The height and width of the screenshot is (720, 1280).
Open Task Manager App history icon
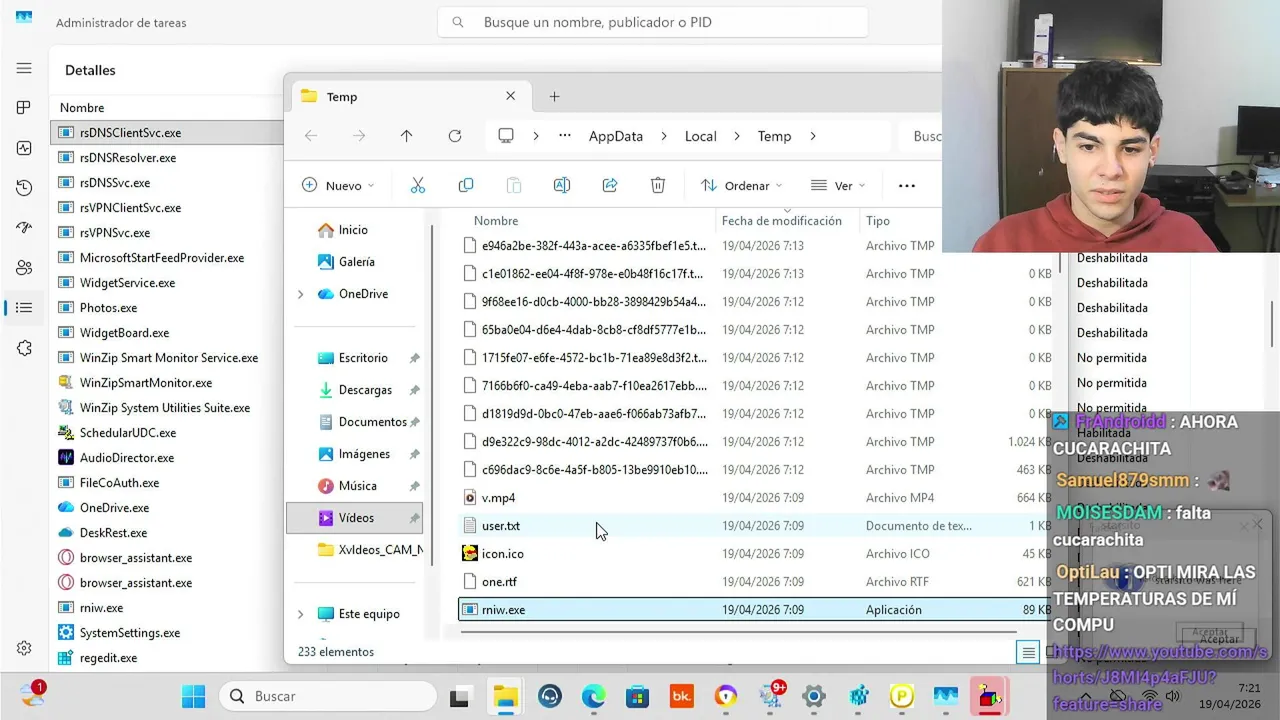[x=24, y=188]
